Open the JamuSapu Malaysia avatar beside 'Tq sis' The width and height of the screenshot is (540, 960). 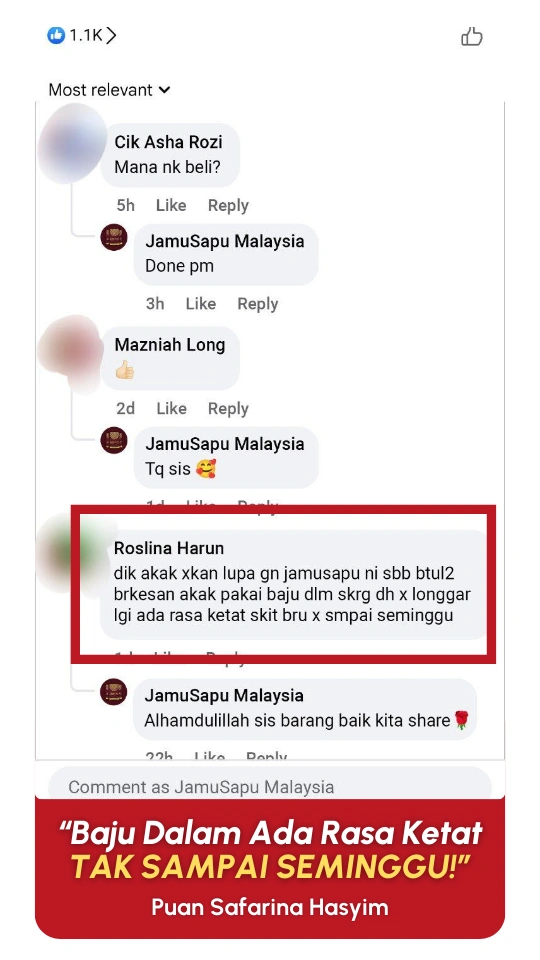[114, 440]
